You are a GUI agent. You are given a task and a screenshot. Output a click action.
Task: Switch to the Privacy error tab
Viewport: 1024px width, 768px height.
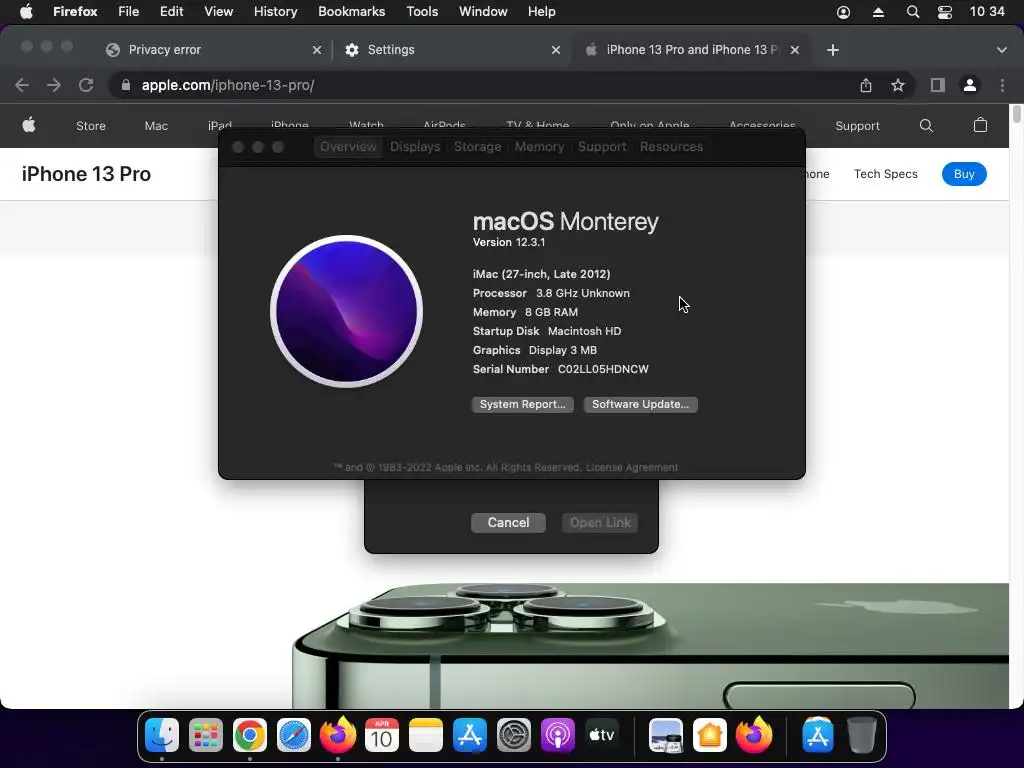point(165,50)
